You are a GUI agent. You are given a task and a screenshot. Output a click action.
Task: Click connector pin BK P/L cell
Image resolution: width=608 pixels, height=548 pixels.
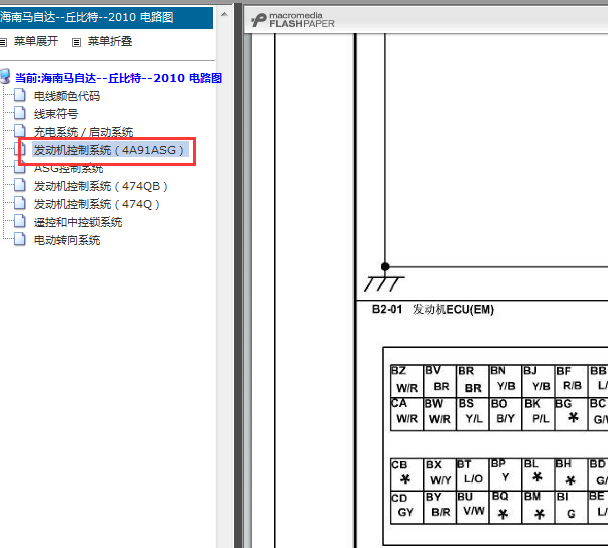(539, 414)
